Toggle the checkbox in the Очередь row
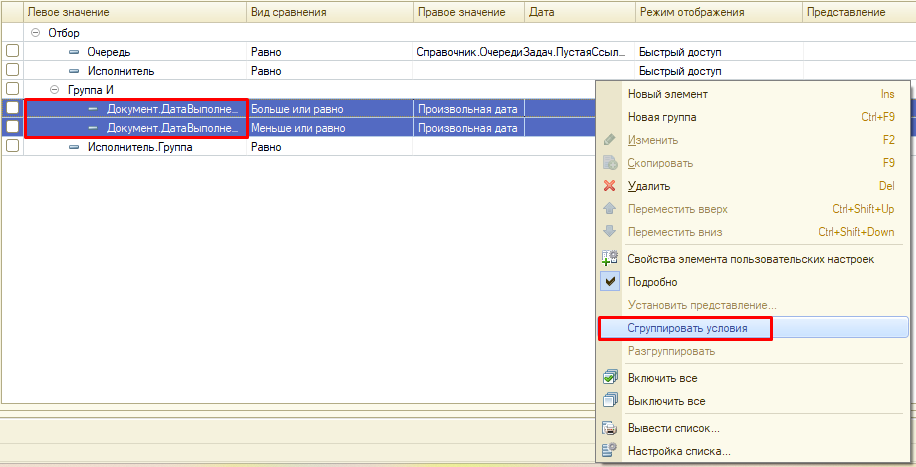Image resolution: width=916 pixels, height=467 pixels. (12, 51)
